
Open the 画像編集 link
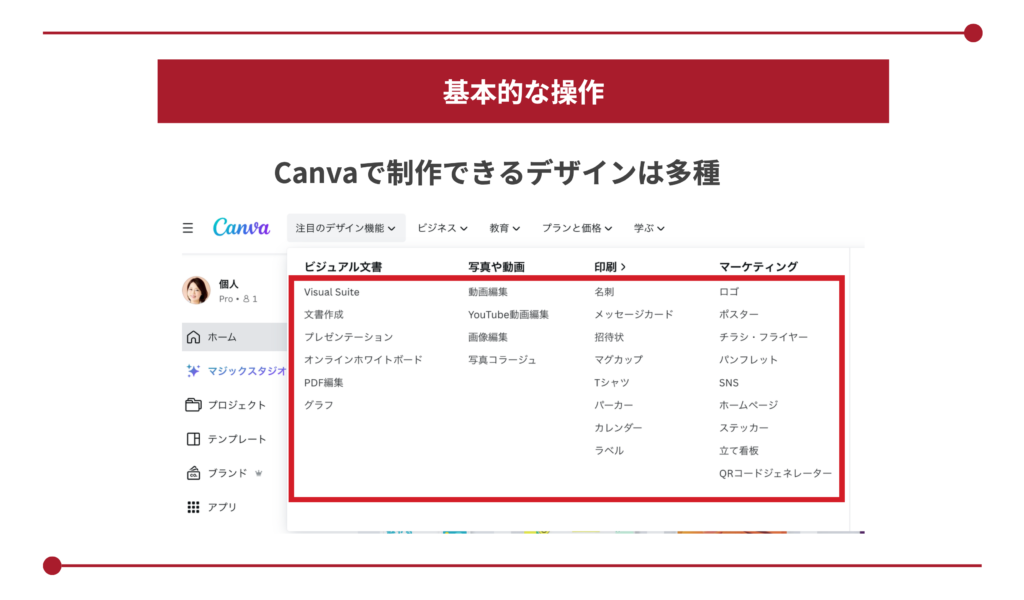pos(488,337)
